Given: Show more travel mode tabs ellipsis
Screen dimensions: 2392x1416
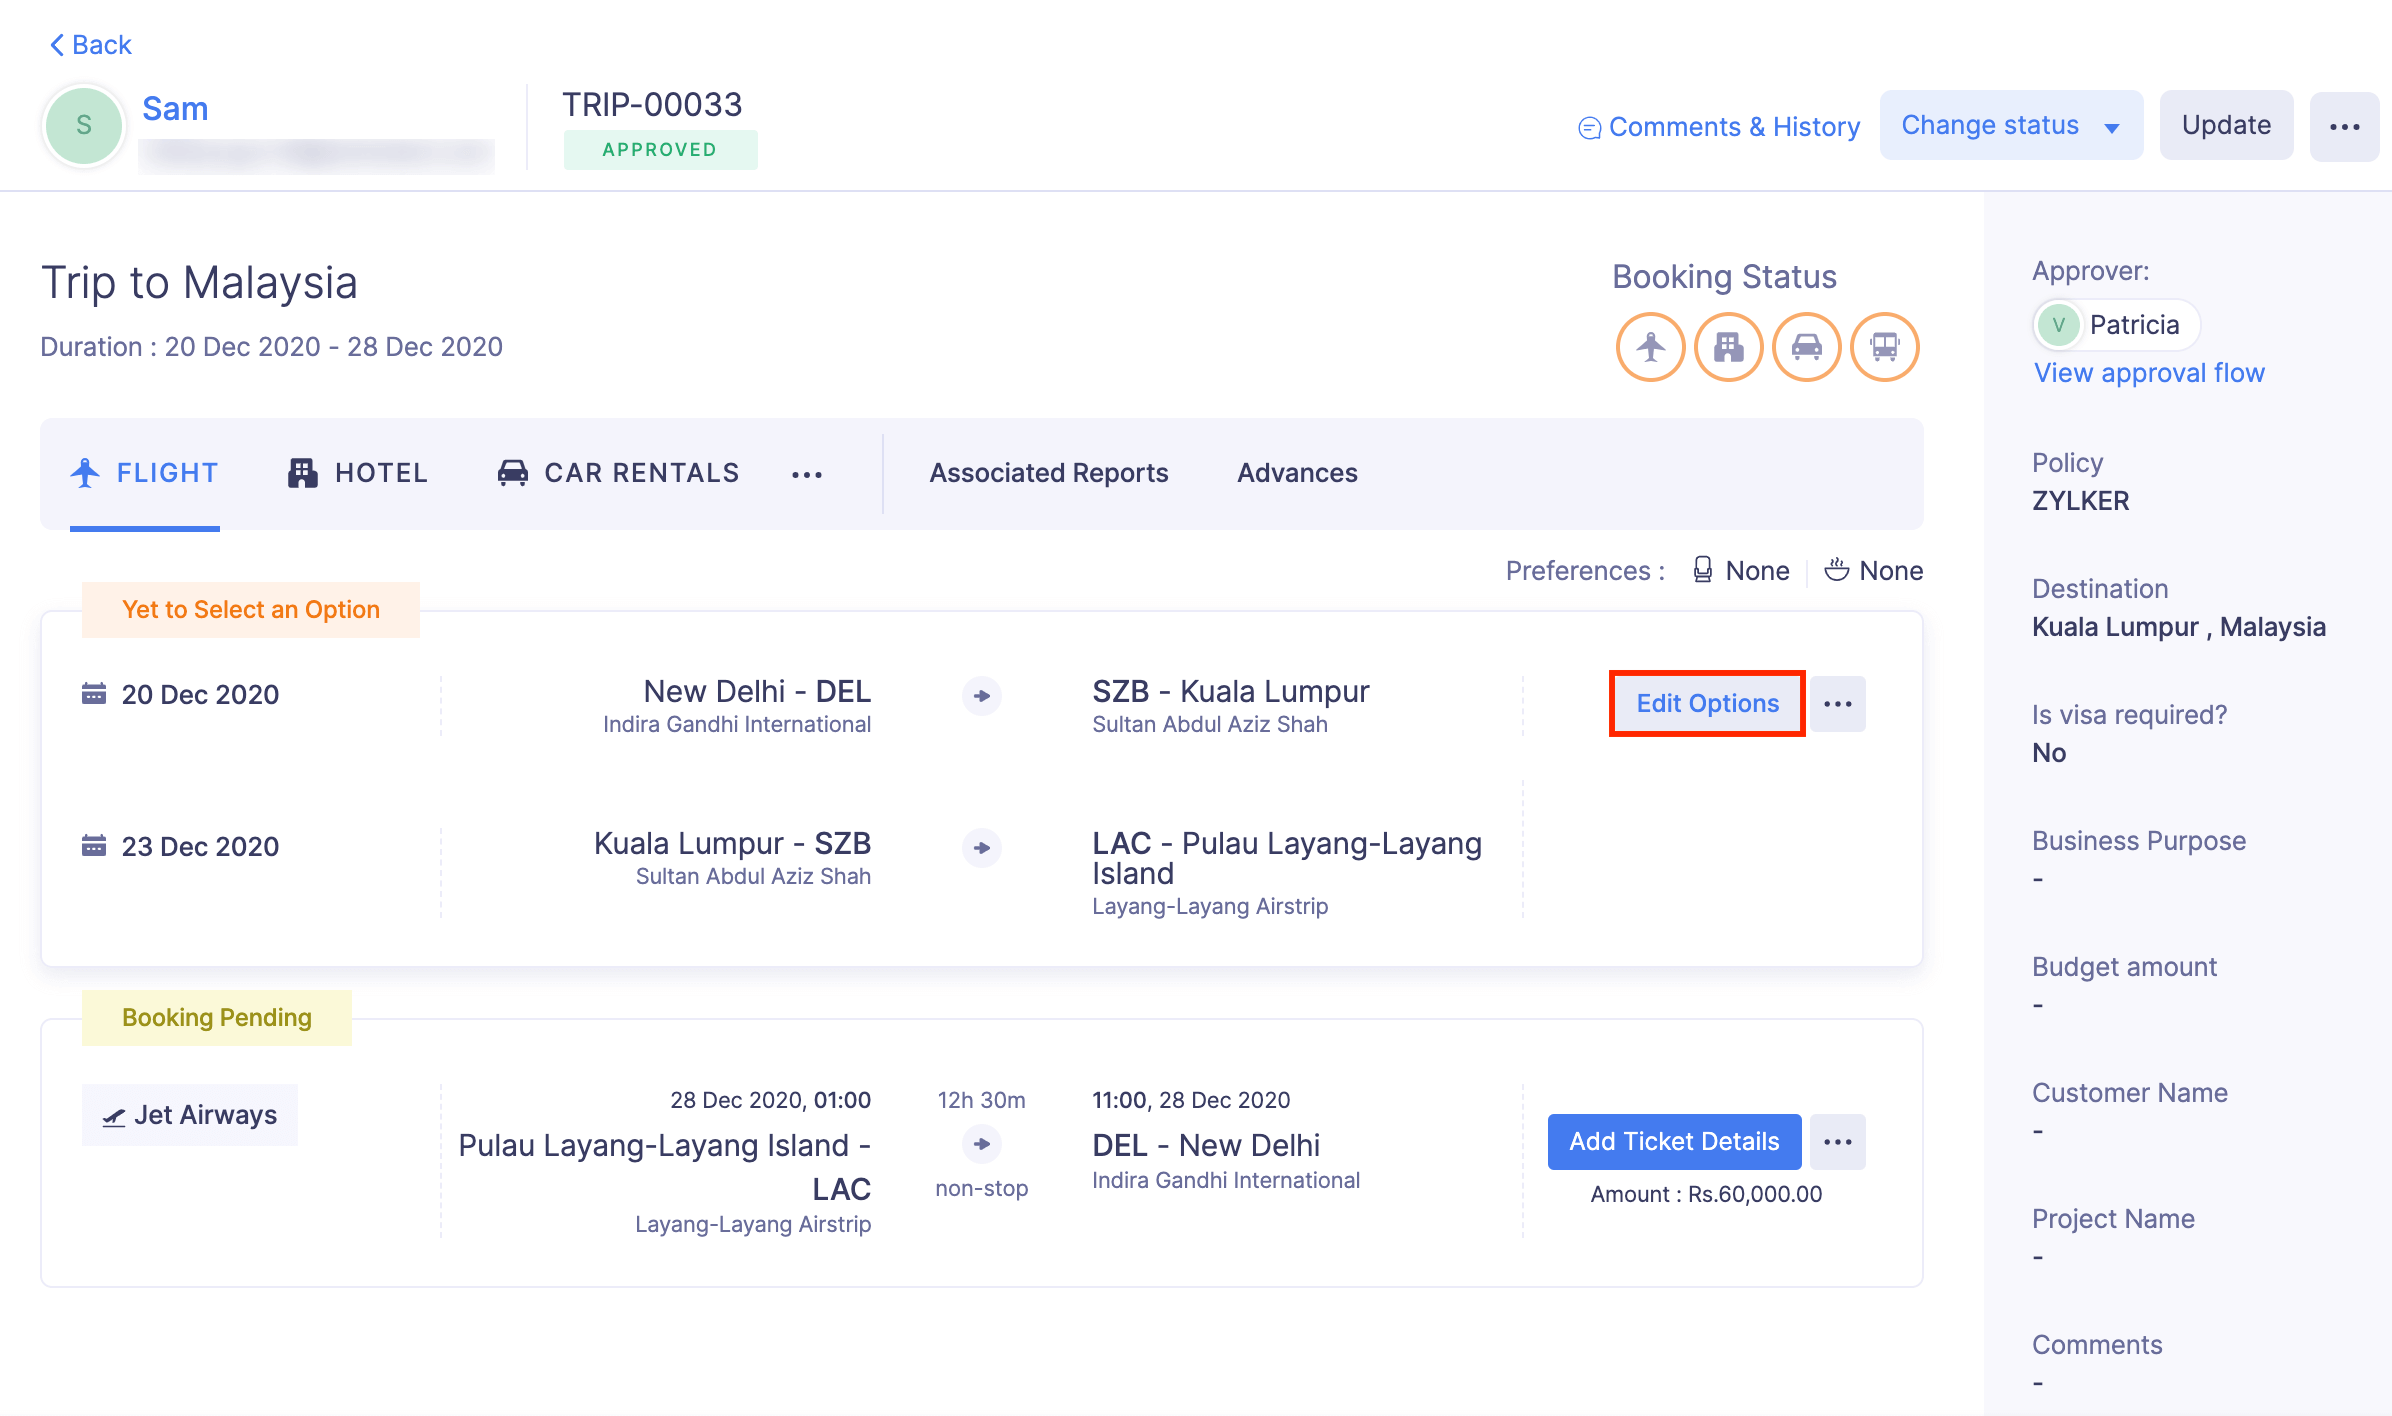Looking at the screenshot, I should 806,474.
